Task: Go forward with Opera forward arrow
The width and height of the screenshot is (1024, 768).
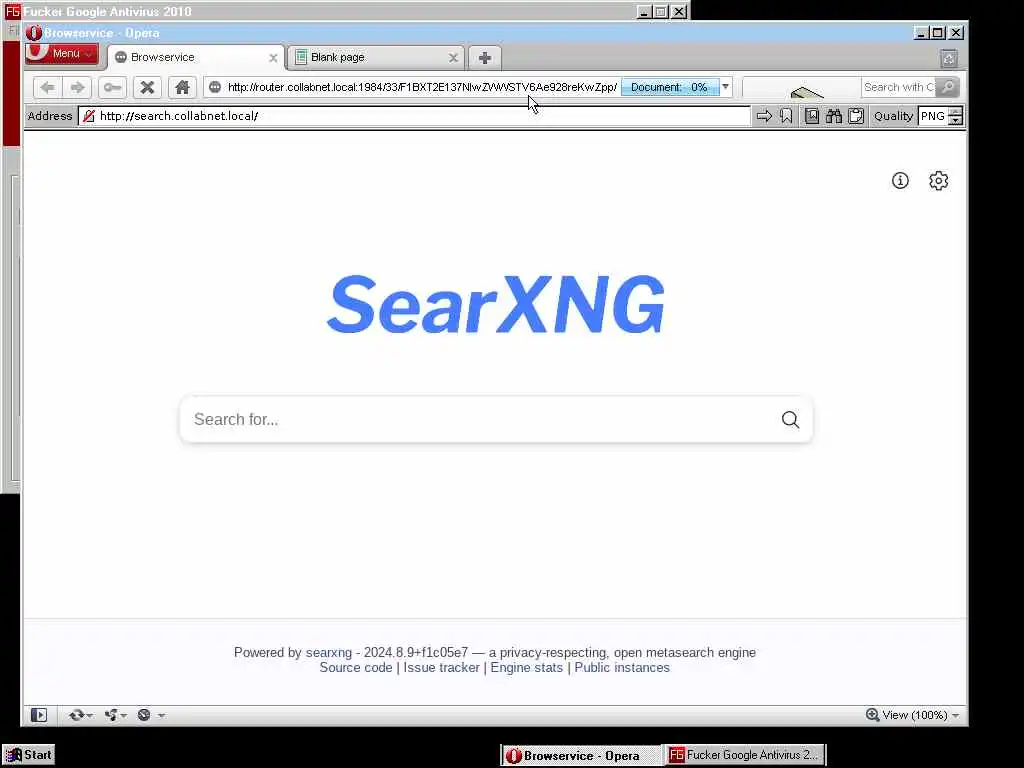Action: (x=77, y=87)
